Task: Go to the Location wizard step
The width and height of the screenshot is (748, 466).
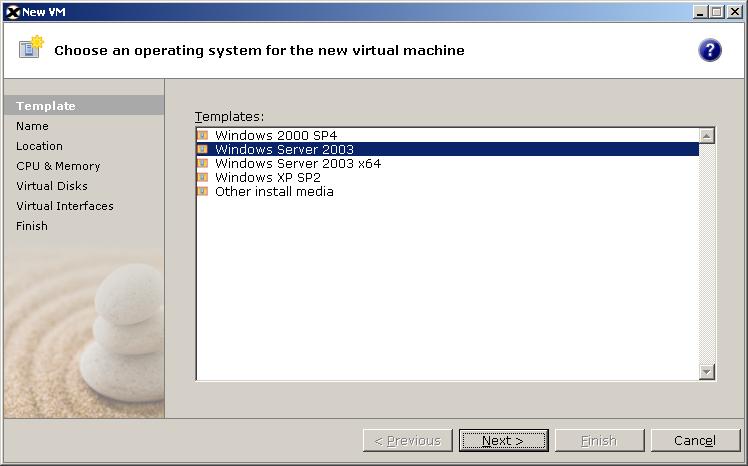Action: coord(39,146)
